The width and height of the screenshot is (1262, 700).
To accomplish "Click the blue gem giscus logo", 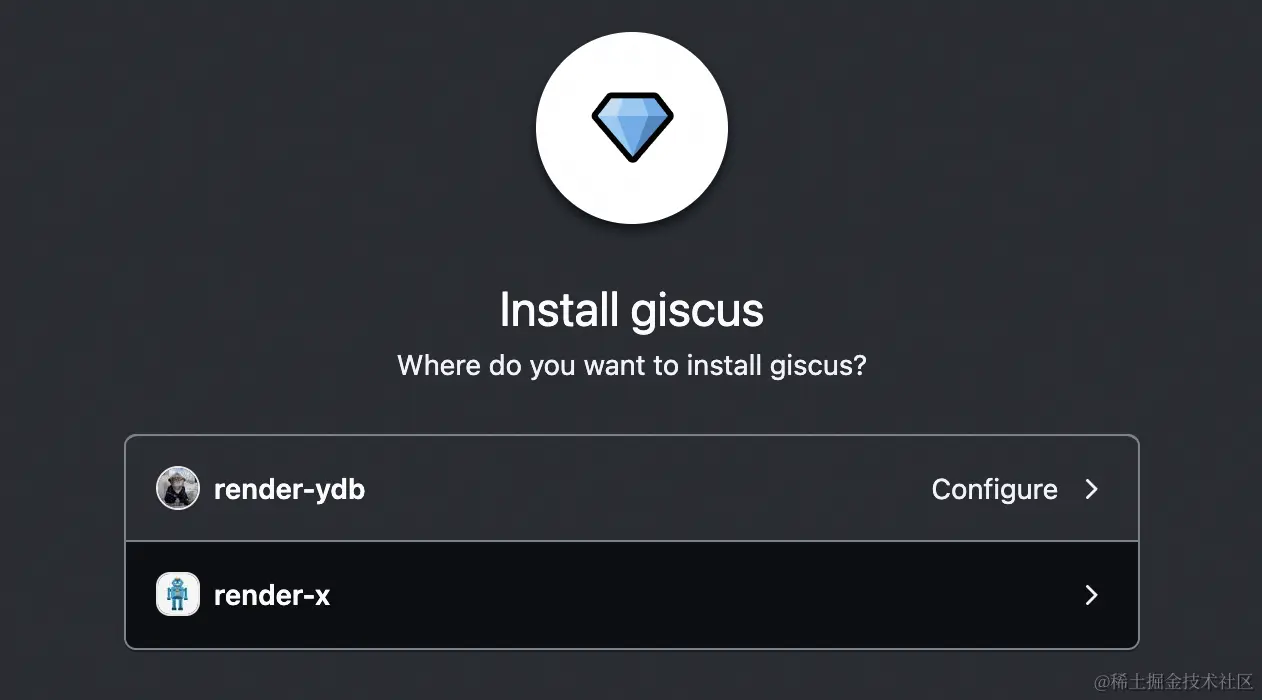I will 632,128.
